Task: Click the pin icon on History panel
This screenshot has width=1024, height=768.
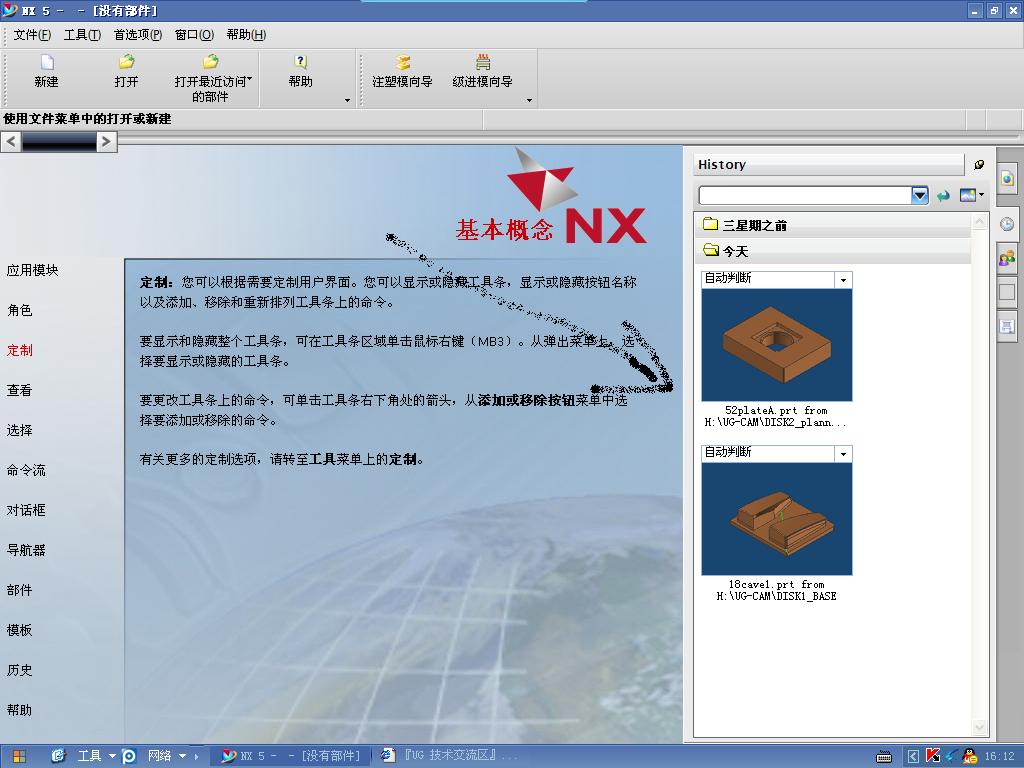Action: [x=979, y=165]
